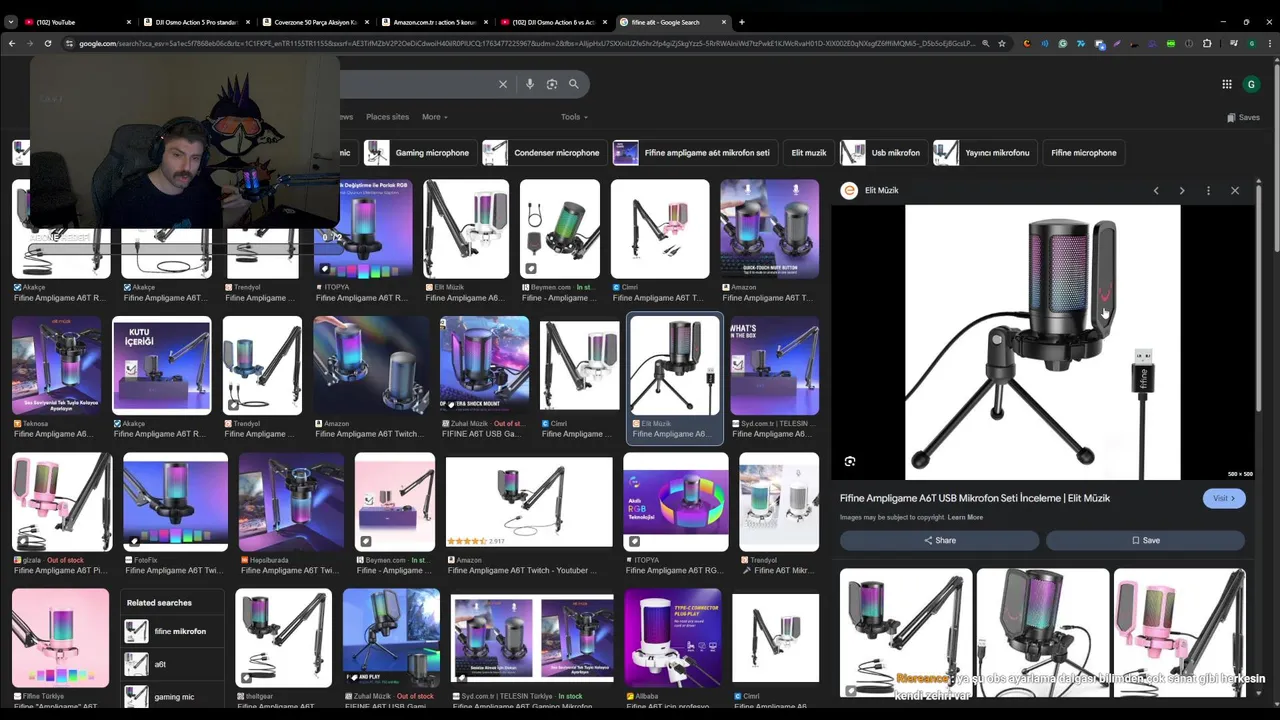Screen dimensions: 1280x720
Task: Select related search fifine mikrofon
Action: pos(174,631)
